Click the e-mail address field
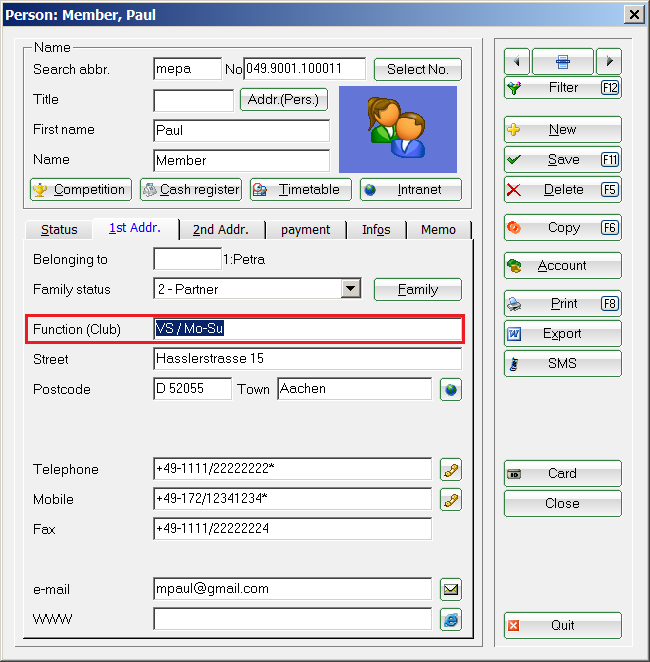This screenshot has height=662, width=650. pos(292,589)
